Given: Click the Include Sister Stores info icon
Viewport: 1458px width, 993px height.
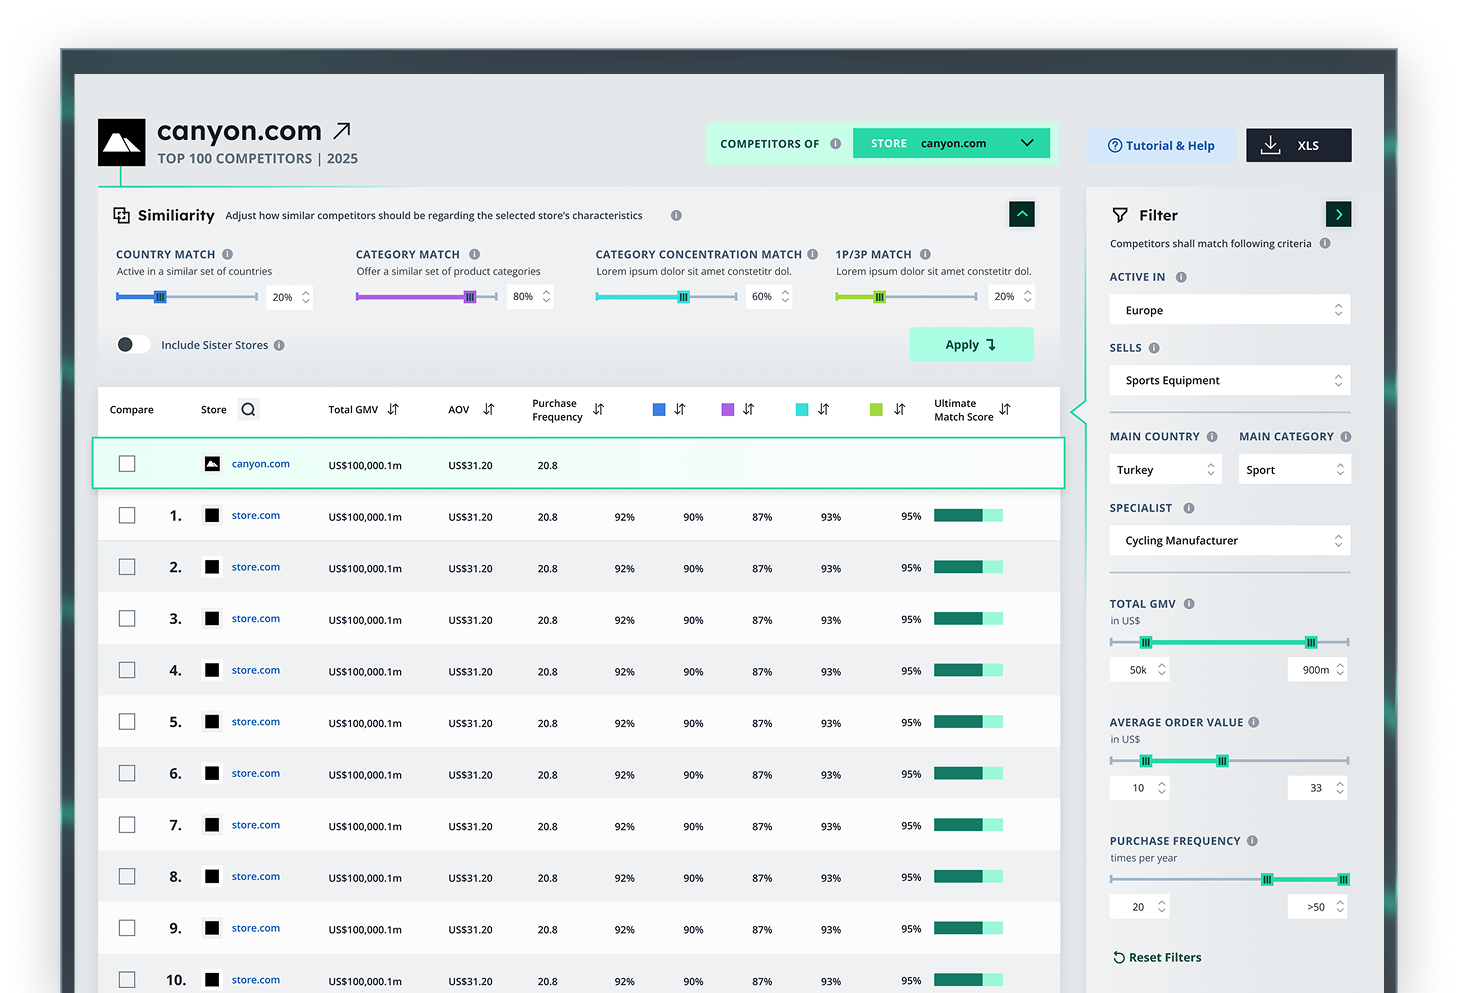Looking at the screenshot, I should pos(279,345).
